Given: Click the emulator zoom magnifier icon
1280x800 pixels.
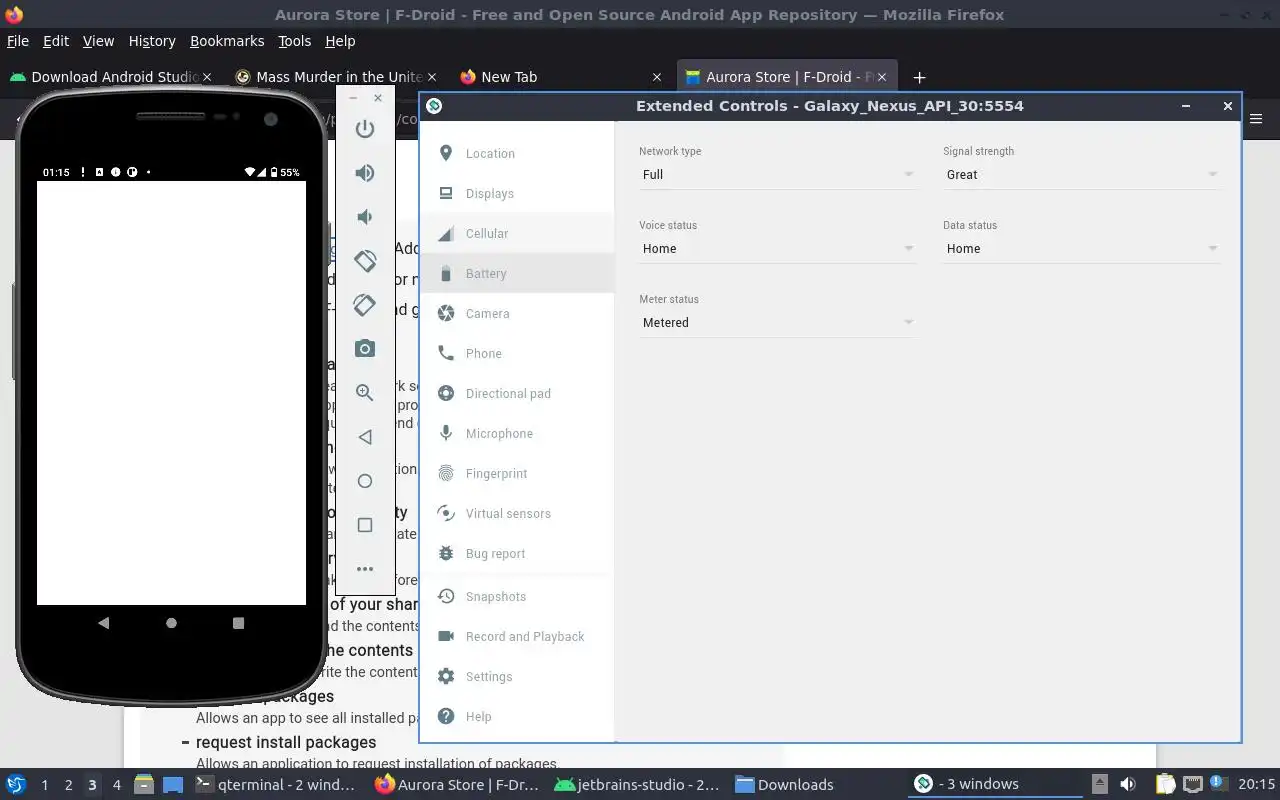Looking at the screenshot, I should tap(365, 393).
